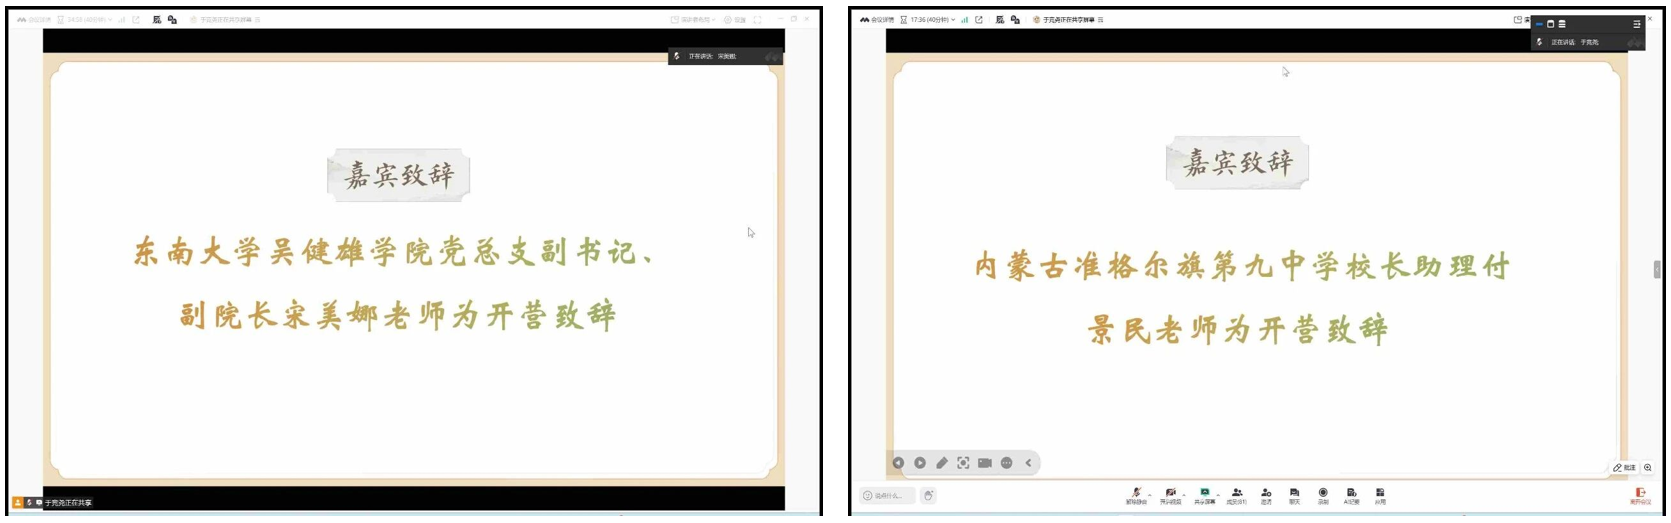Unmute the microphone in the meeting toolbar

coord(1135,493)
